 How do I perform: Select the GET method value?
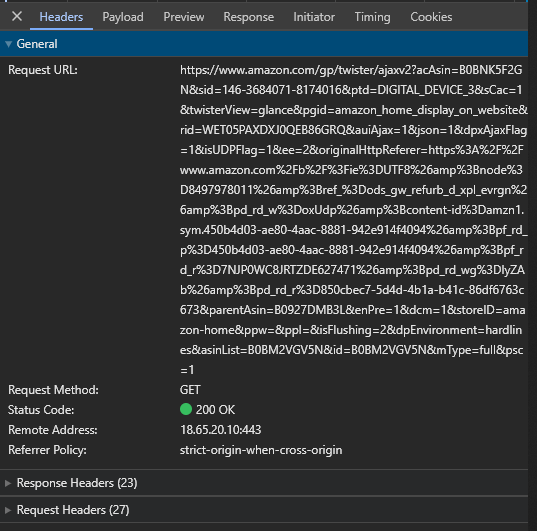coord(190,390)
